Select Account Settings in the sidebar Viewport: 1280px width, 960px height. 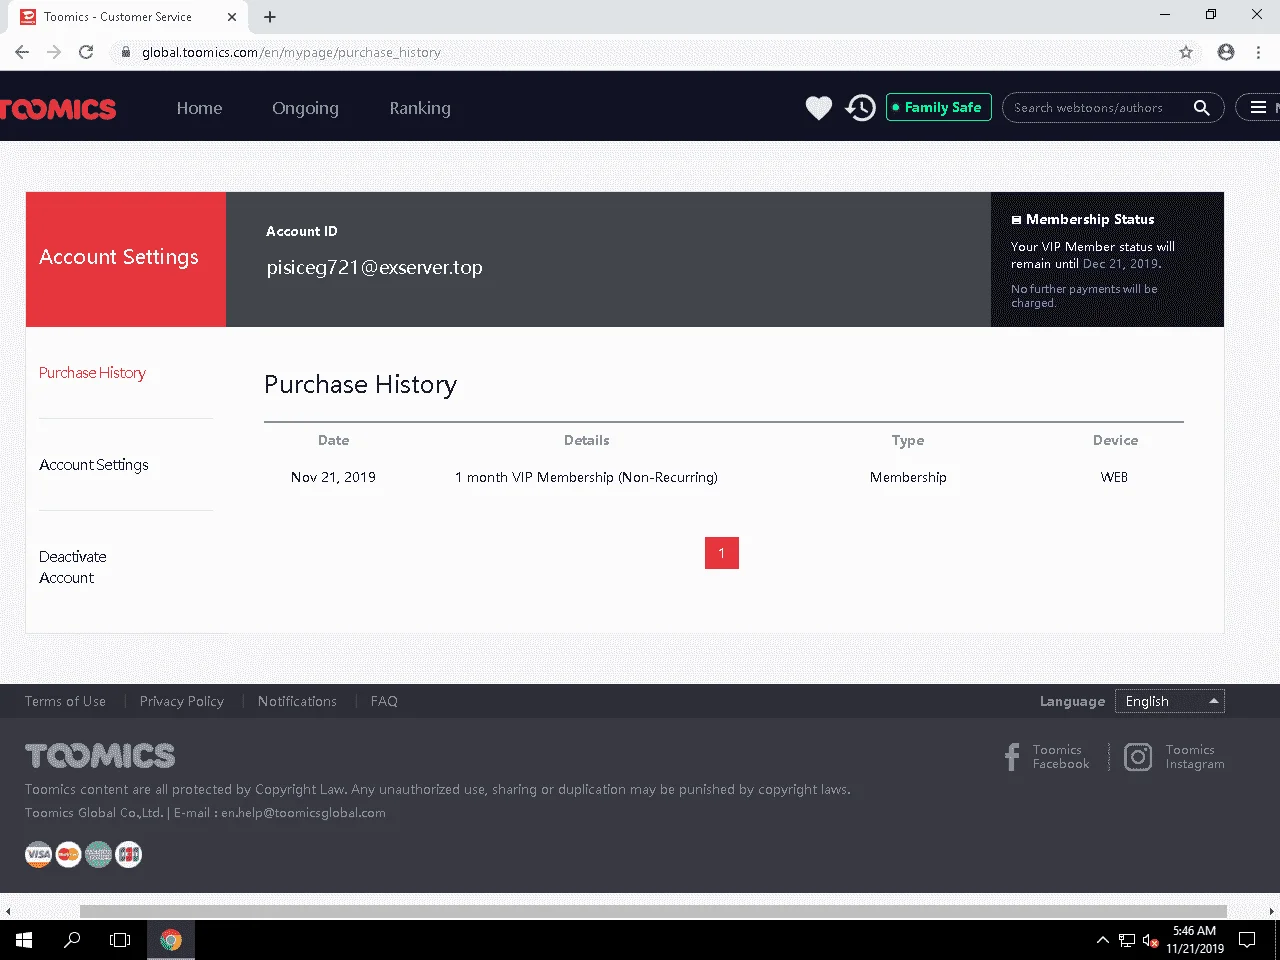[x=93, y=465]
